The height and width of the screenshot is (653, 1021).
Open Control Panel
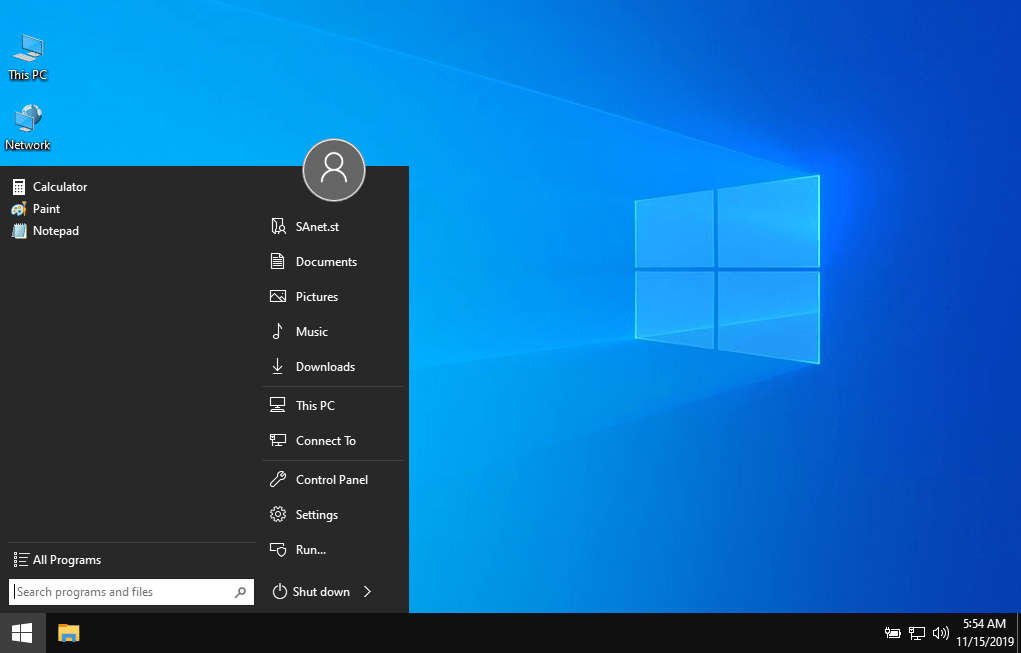(x=331, y=479)
